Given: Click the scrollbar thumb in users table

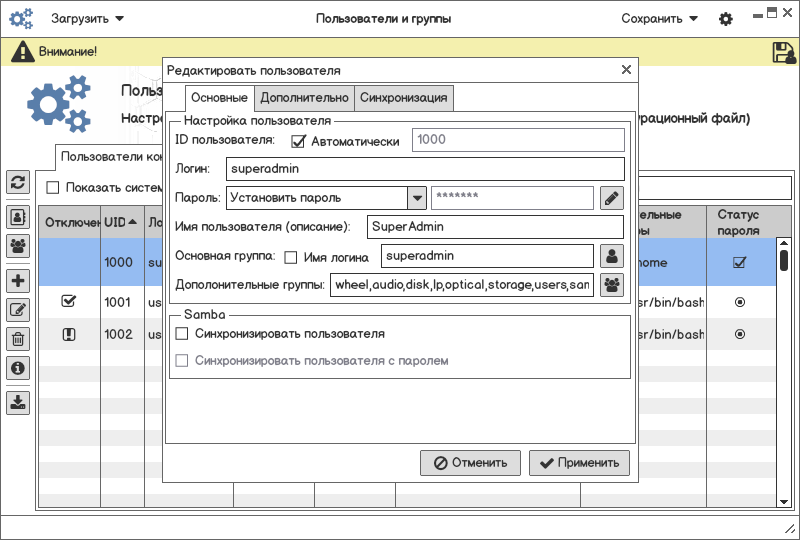Looking at the screenshot, I should point(784,260).
